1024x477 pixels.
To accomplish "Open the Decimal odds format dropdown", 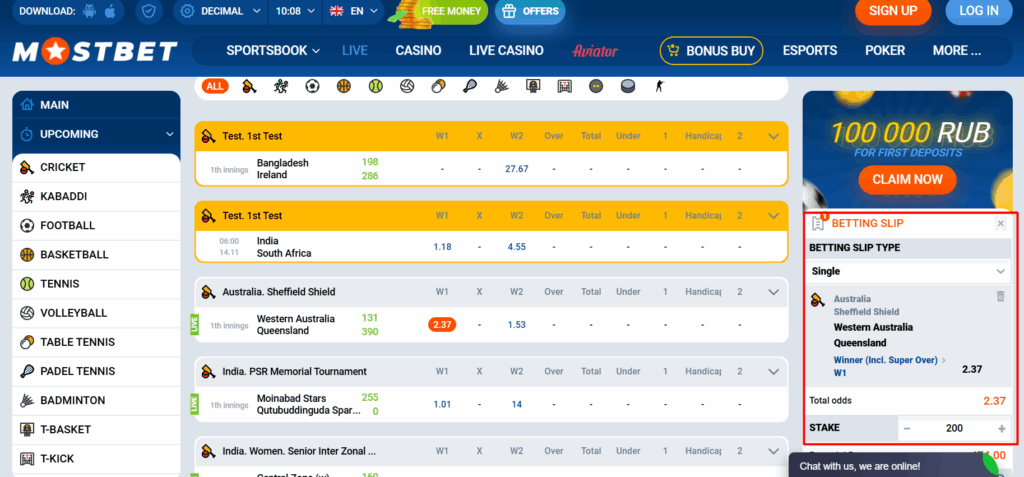I will 221,11.
